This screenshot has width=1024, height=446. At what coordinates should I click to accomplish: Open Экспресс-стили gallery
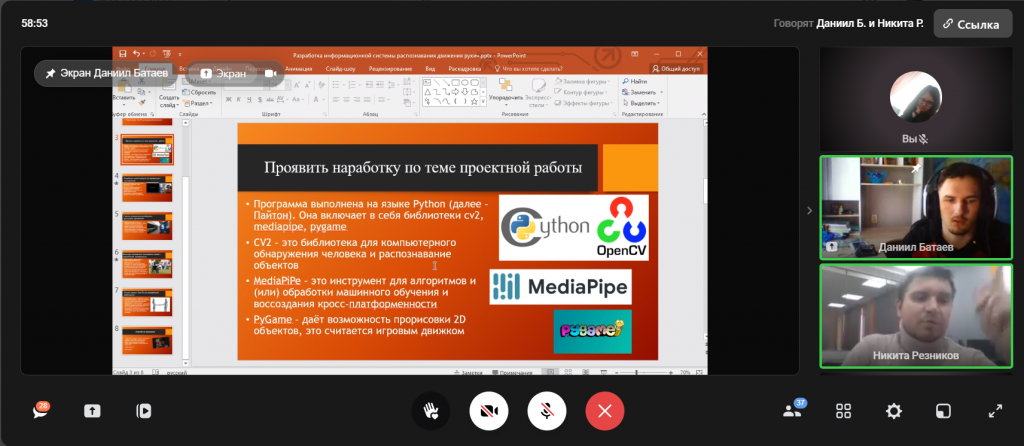538,93
